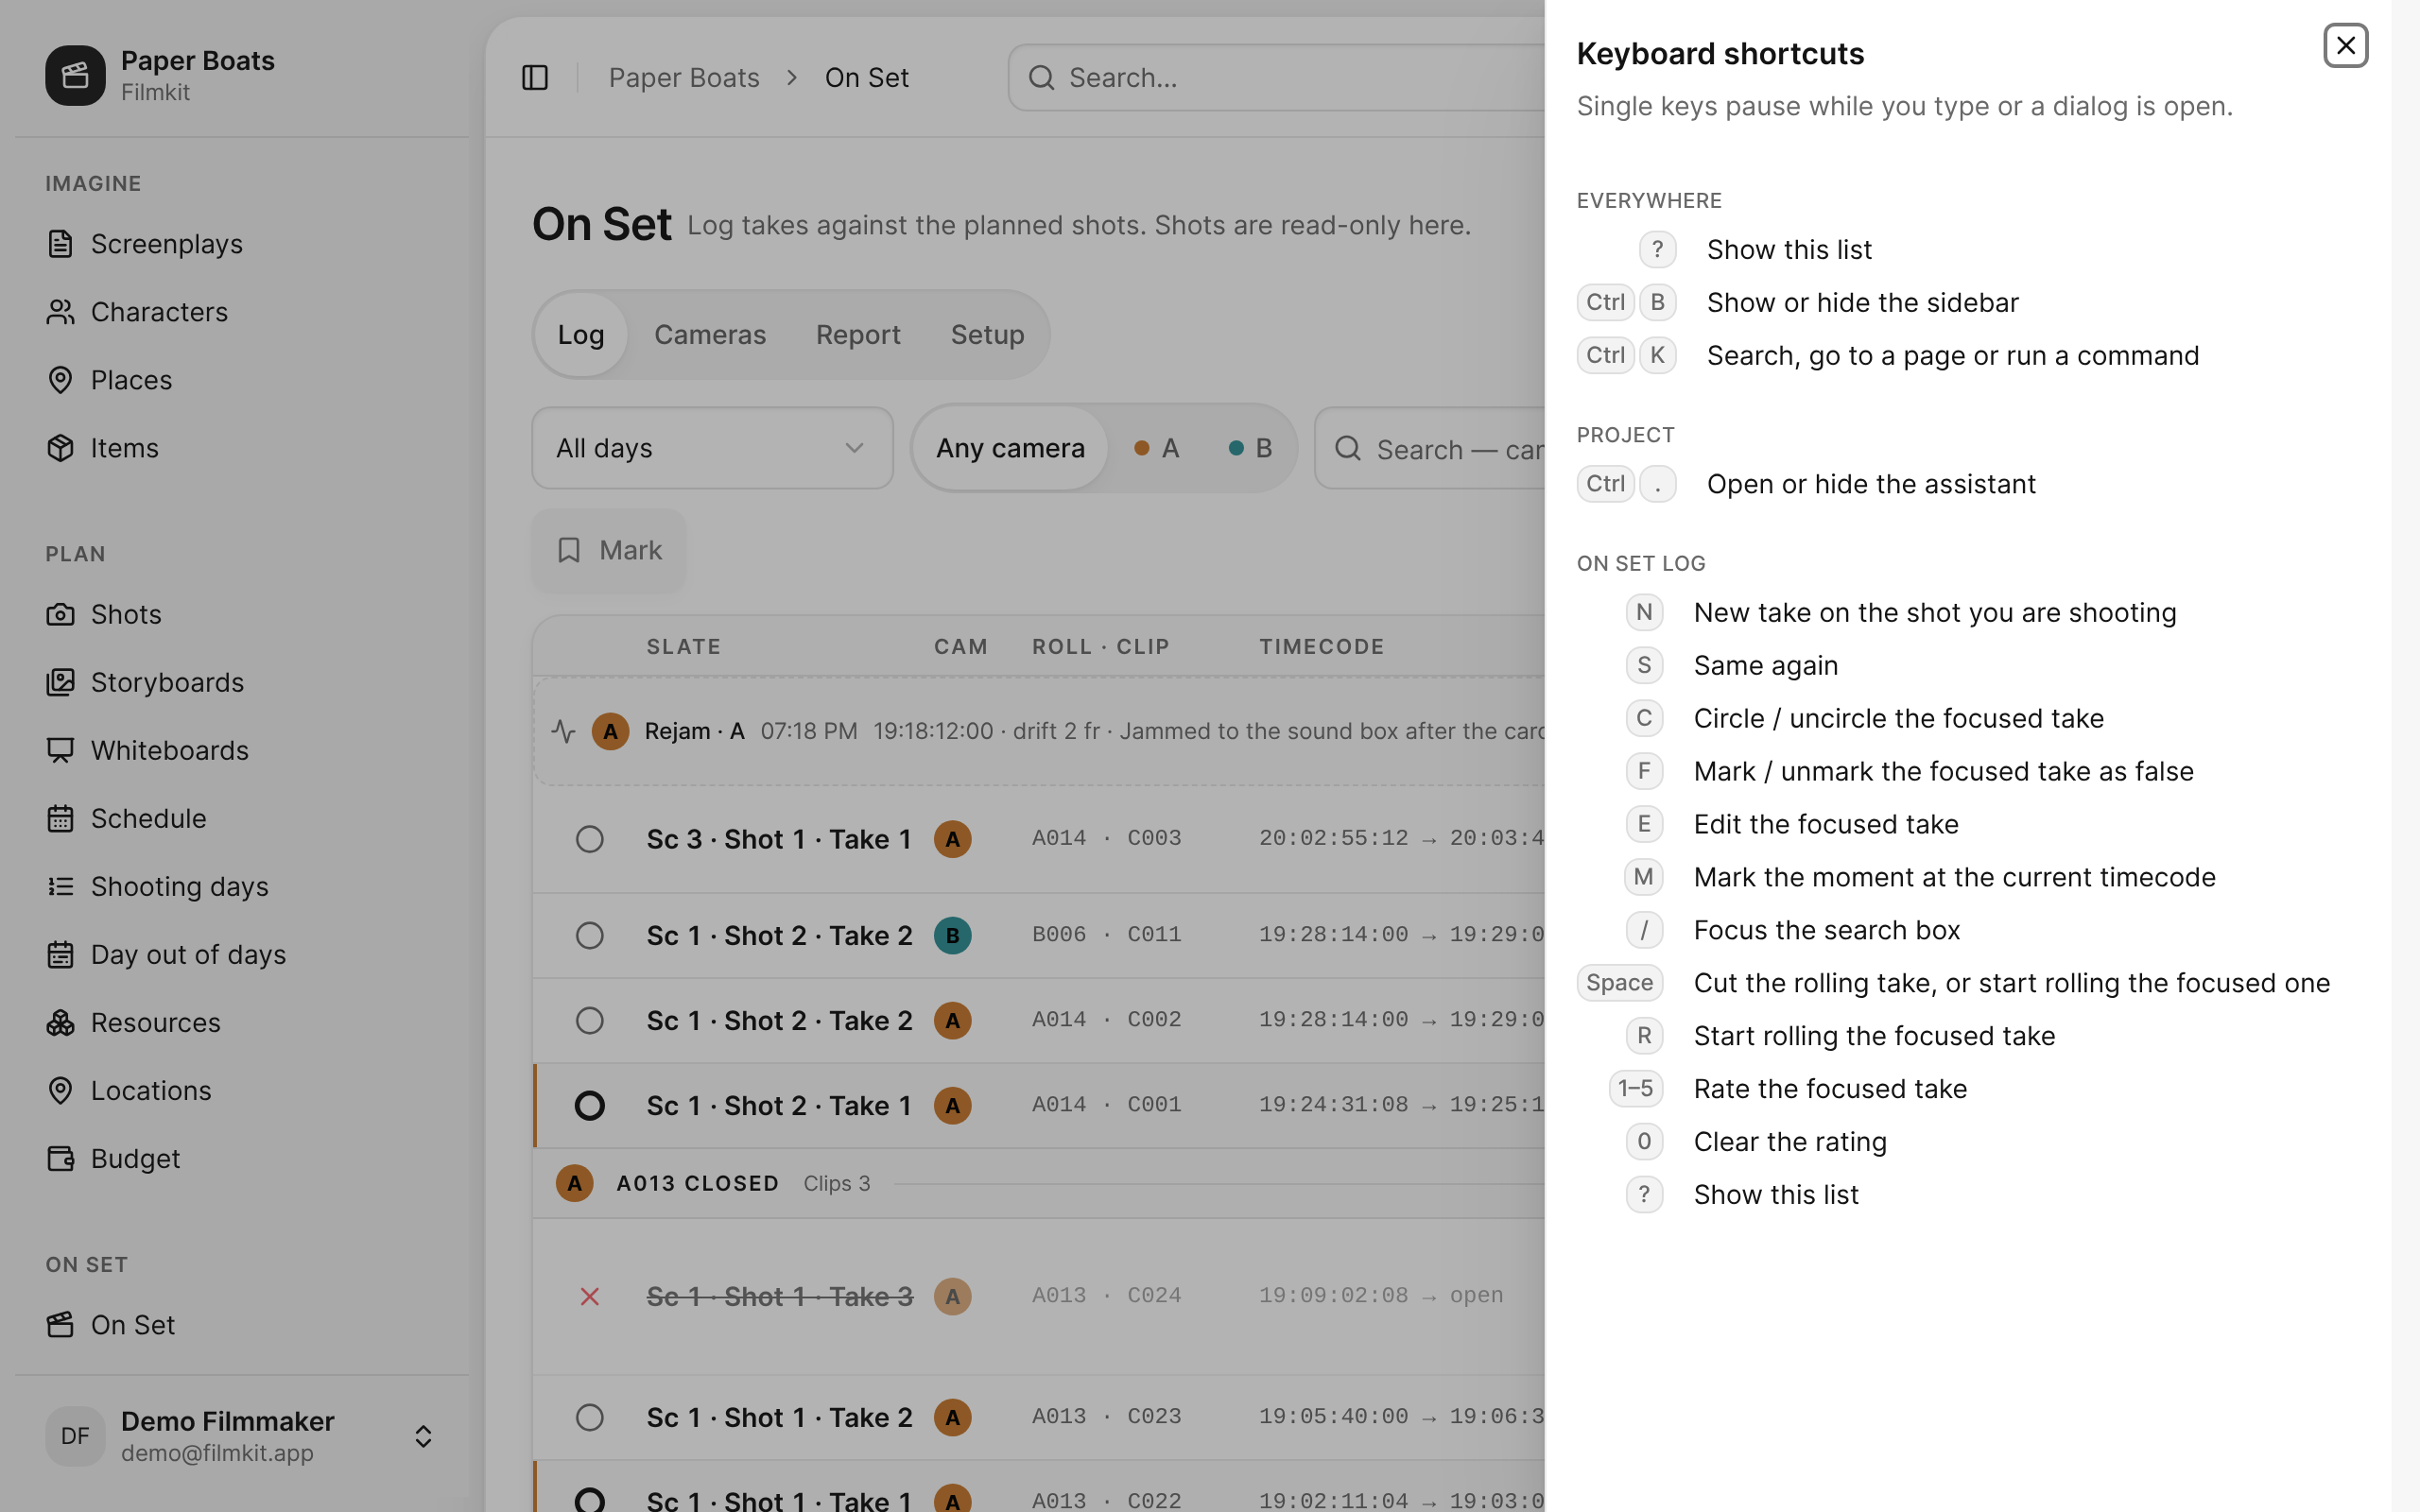Viewport: 2420px width, 1512px height.
Task: Focus the take log search box
Action: [x=1430, y=448]
